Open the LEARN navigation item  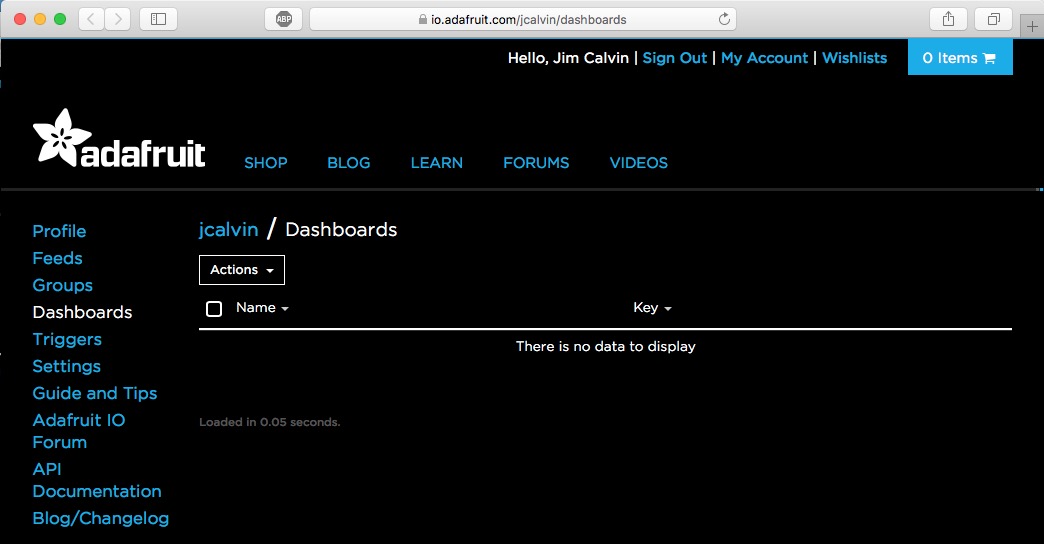point(437,163)
